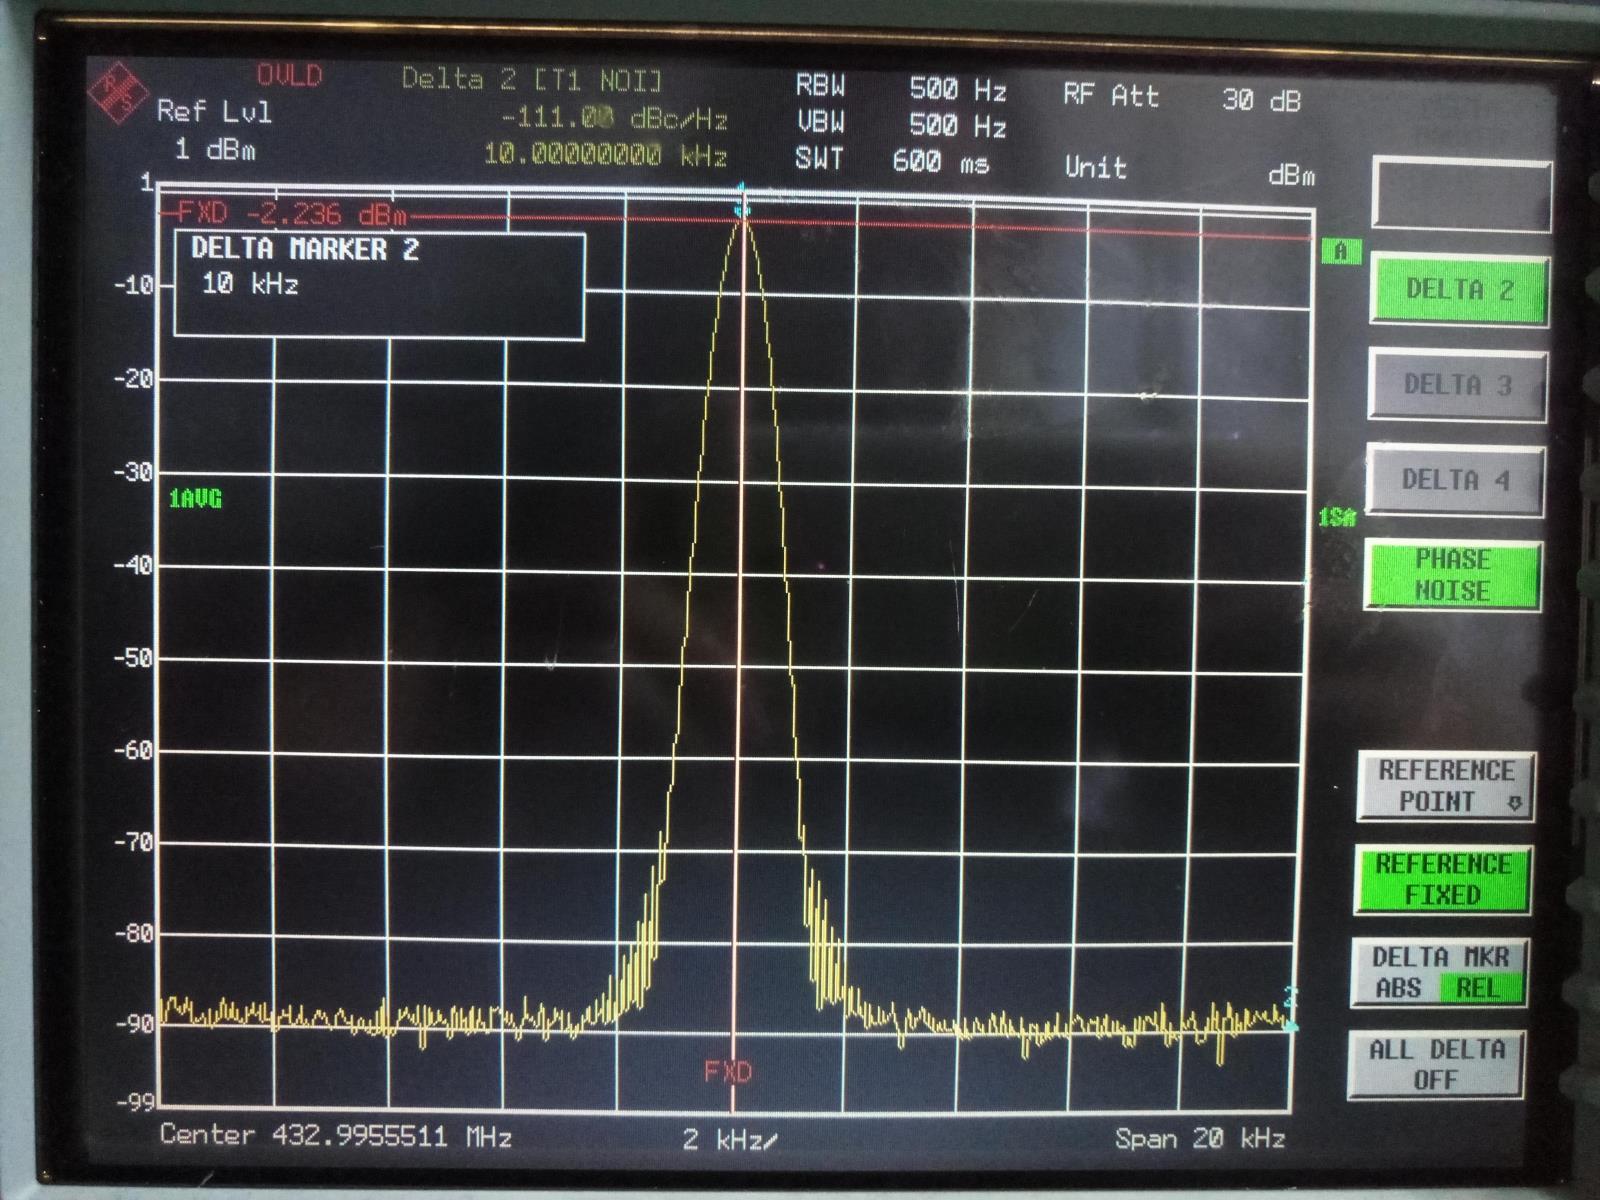Click the VBW 500 Hz setting

900,124
